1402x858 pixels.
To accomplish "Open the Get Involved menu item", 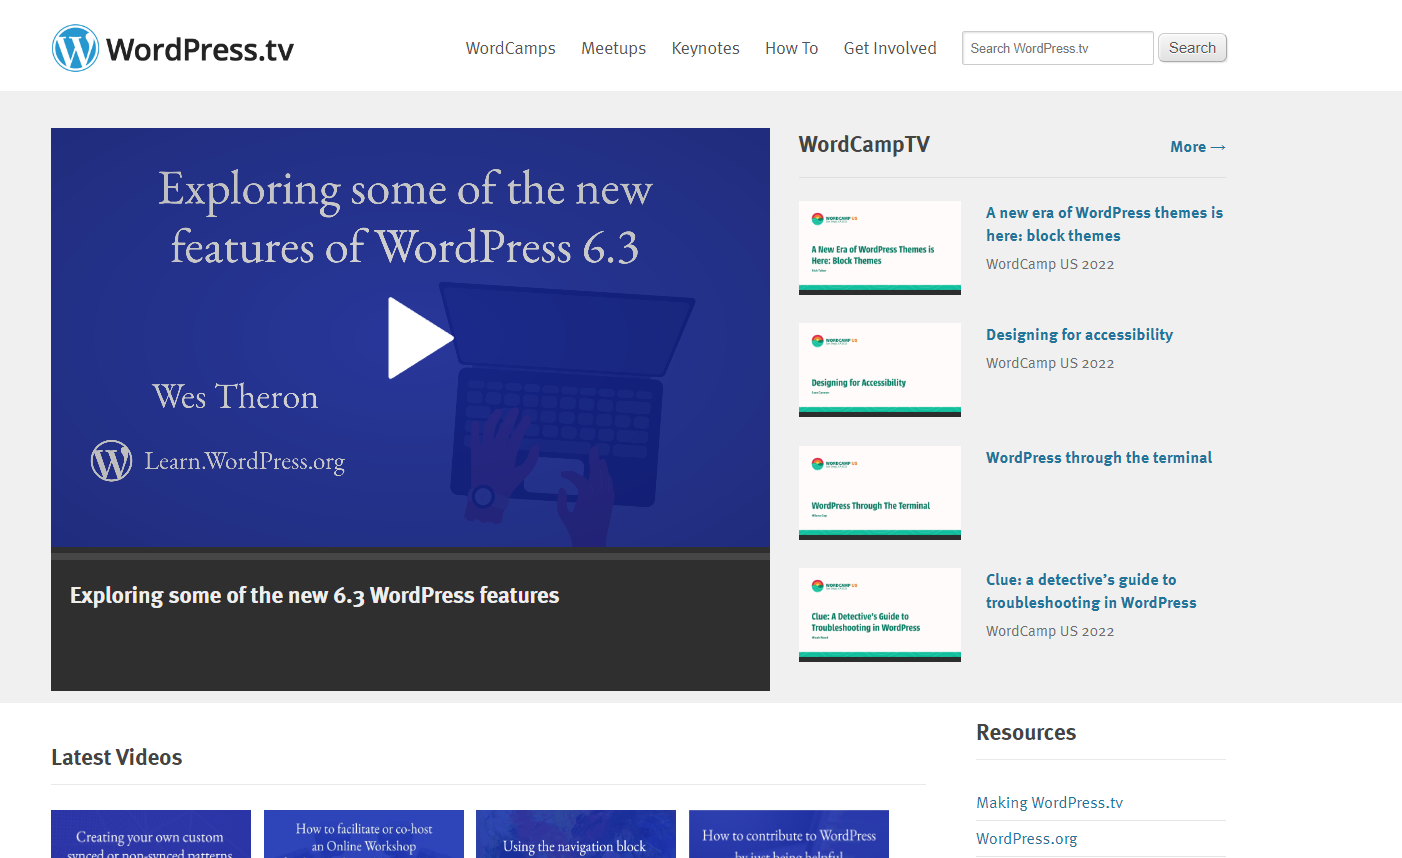I will 890,48.
